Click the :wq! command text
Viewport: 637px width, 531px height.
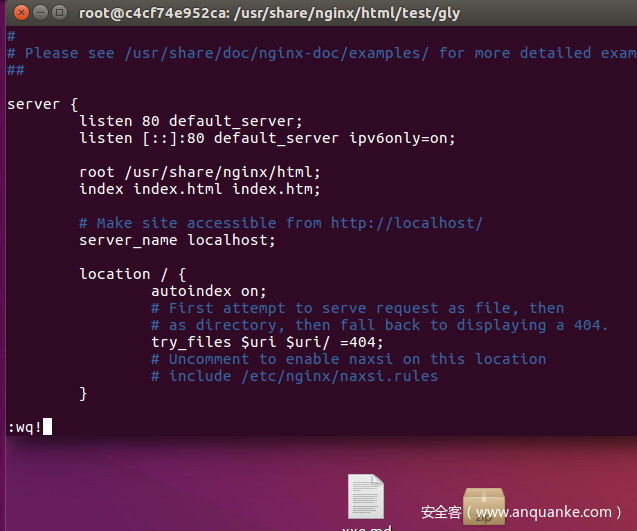[24, 428]
